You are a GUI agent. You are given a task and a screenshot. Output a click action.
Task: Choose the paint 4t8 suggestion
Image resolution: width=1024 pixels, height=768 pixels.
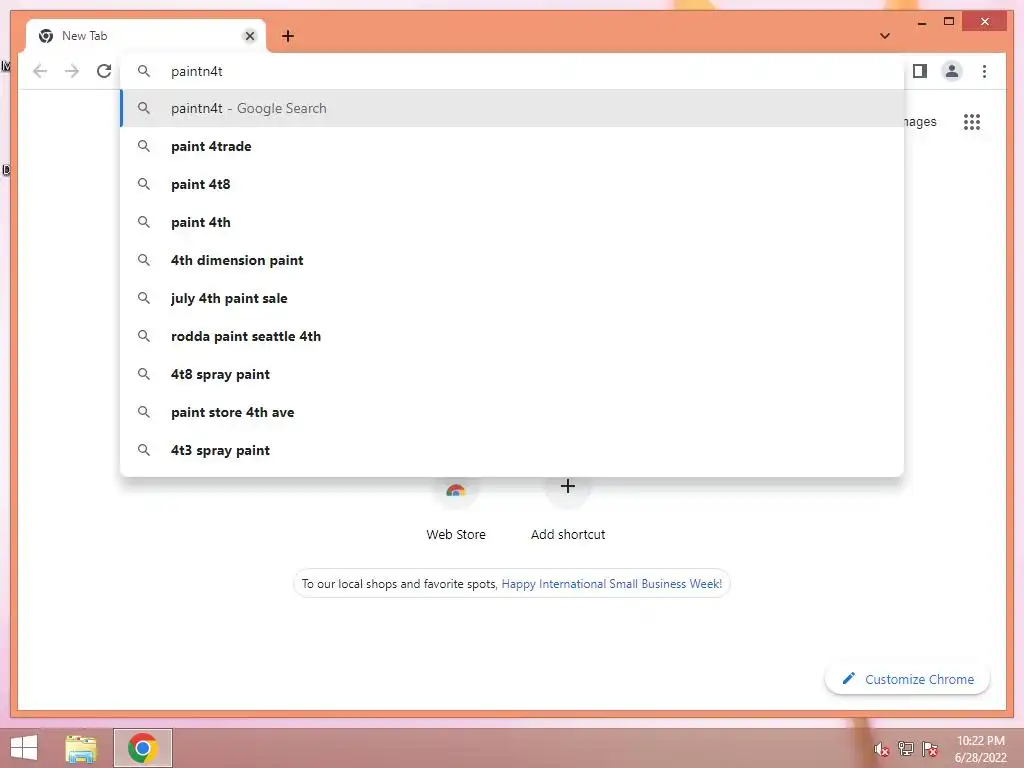pos(513,184)
